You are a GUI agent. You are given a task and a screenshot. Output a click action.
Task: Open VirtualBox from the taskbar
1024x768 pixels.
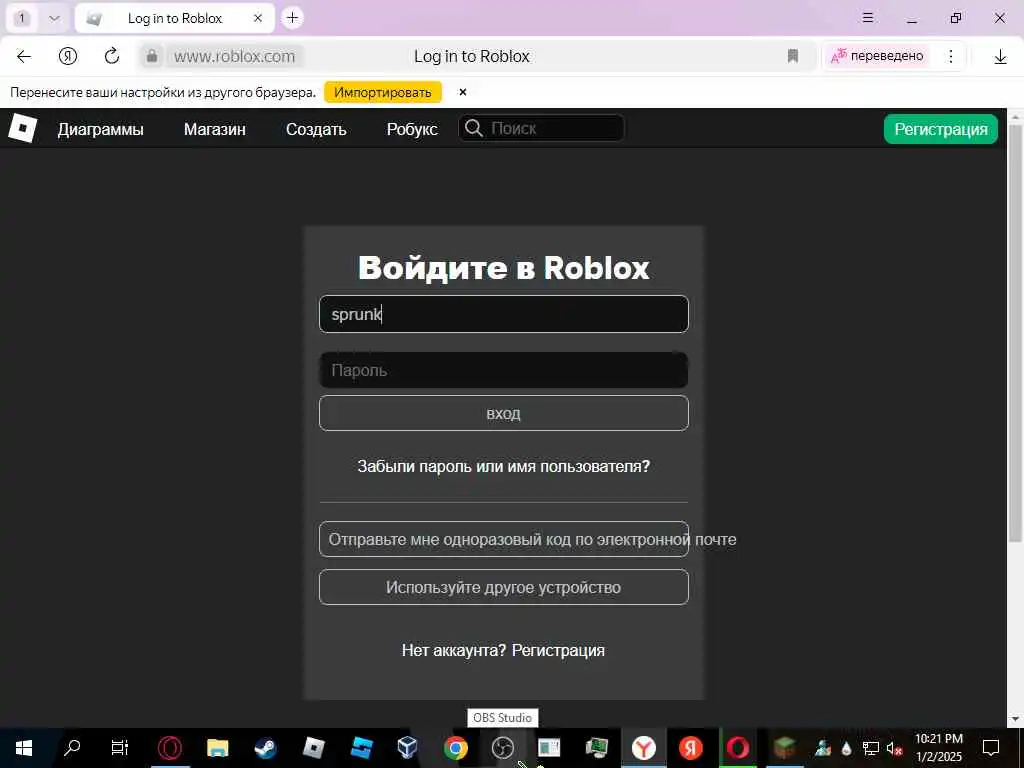tap(408, 748)
